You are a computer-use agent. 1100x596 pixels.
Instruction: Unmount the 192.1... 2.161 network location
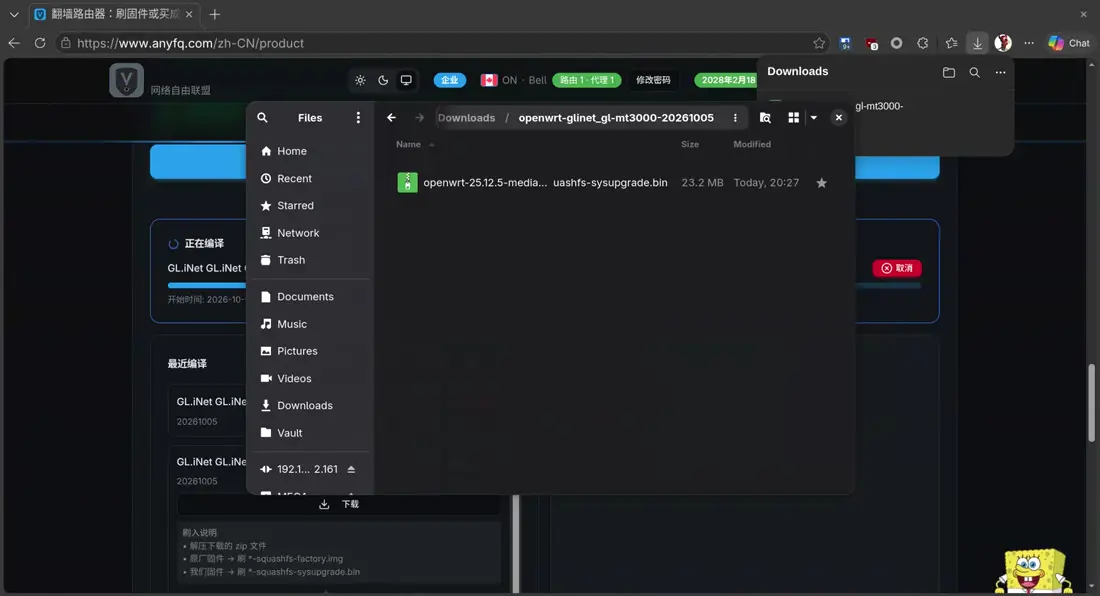point(351,469)
